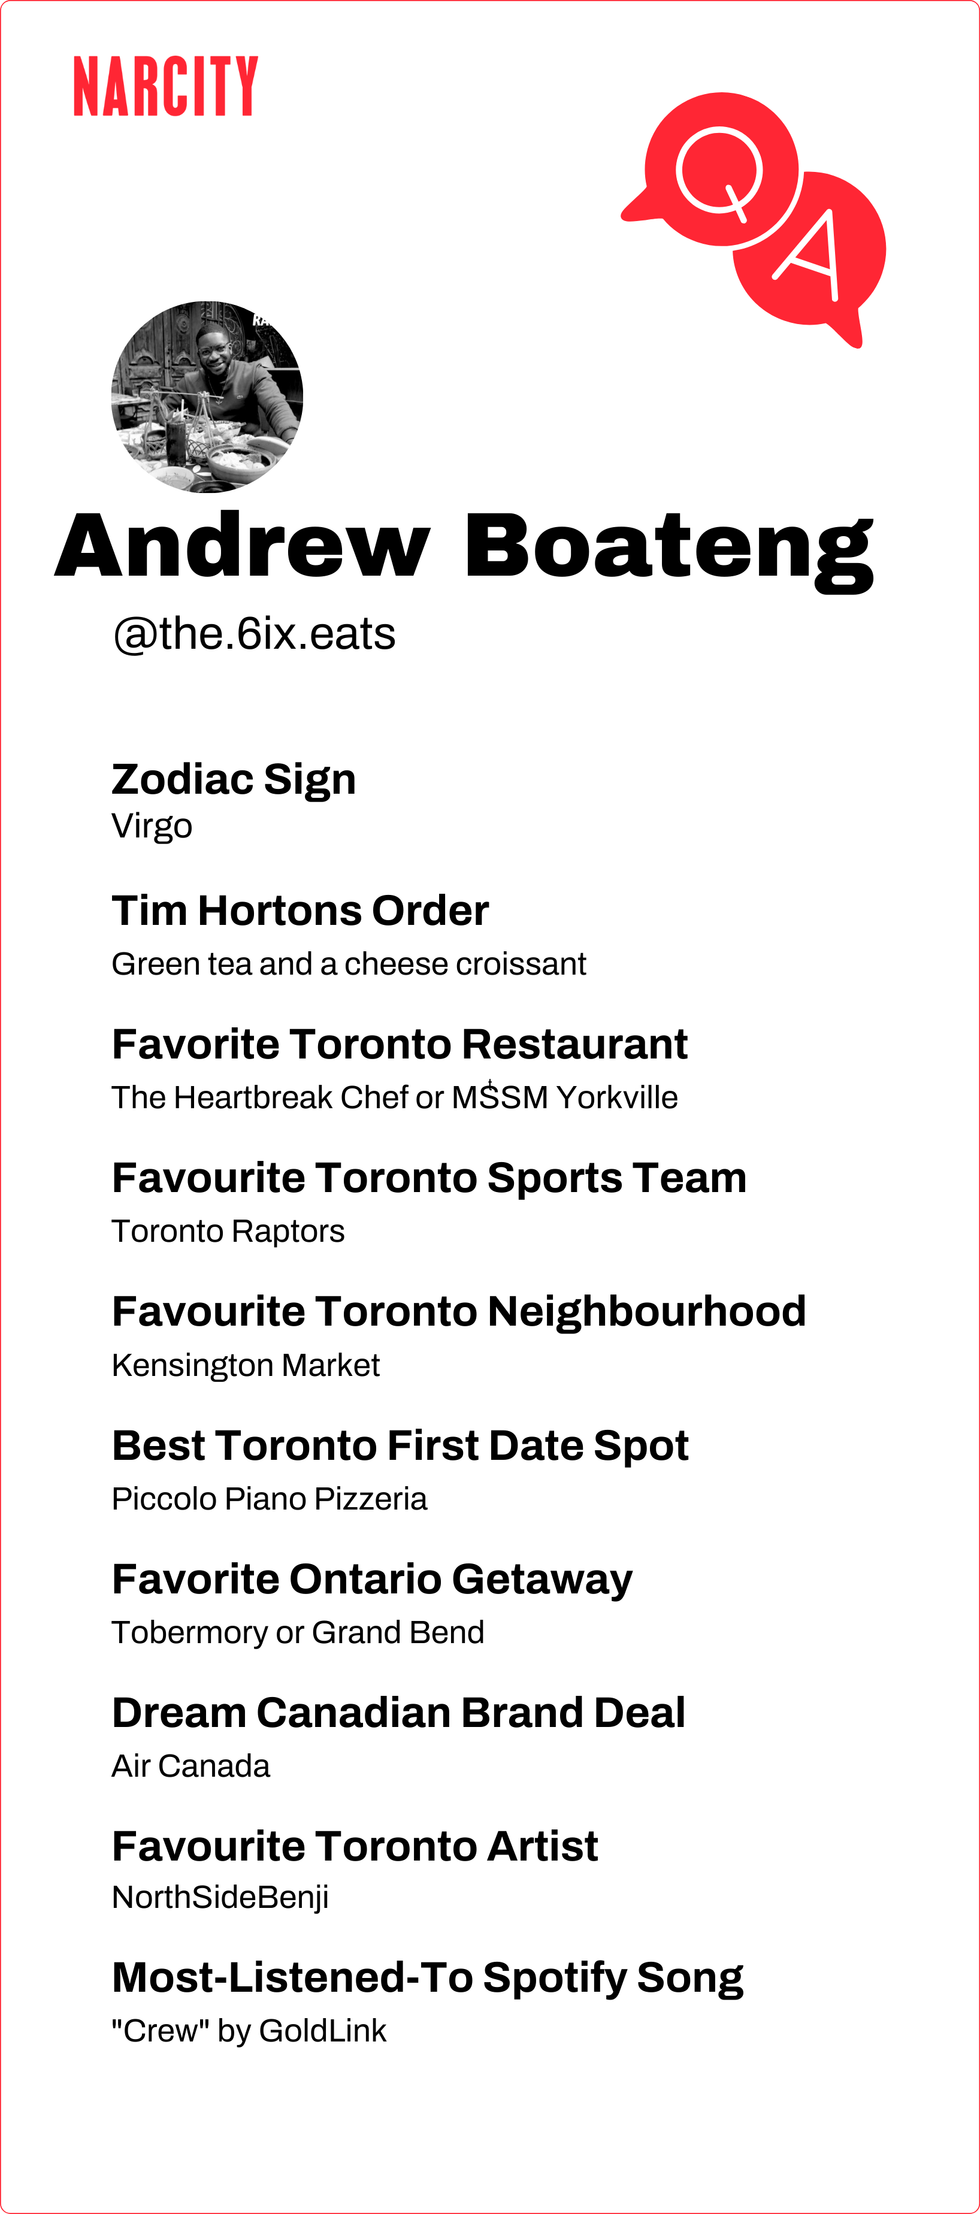Select the Tobermory or Grand Bend answer

click(298, 1632)
